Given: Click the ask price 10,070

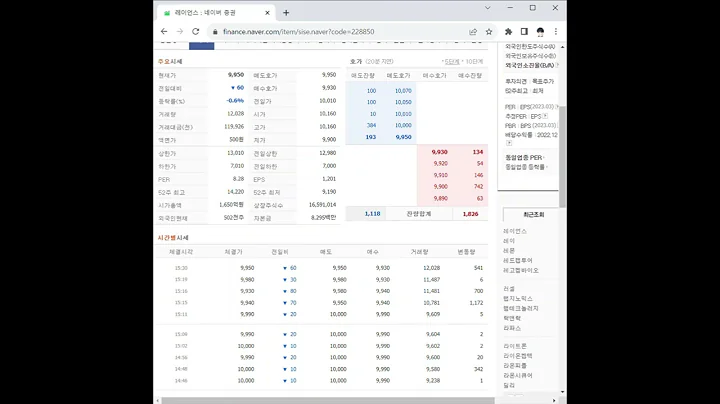Looking at the screenshot, I should point(403,91).
